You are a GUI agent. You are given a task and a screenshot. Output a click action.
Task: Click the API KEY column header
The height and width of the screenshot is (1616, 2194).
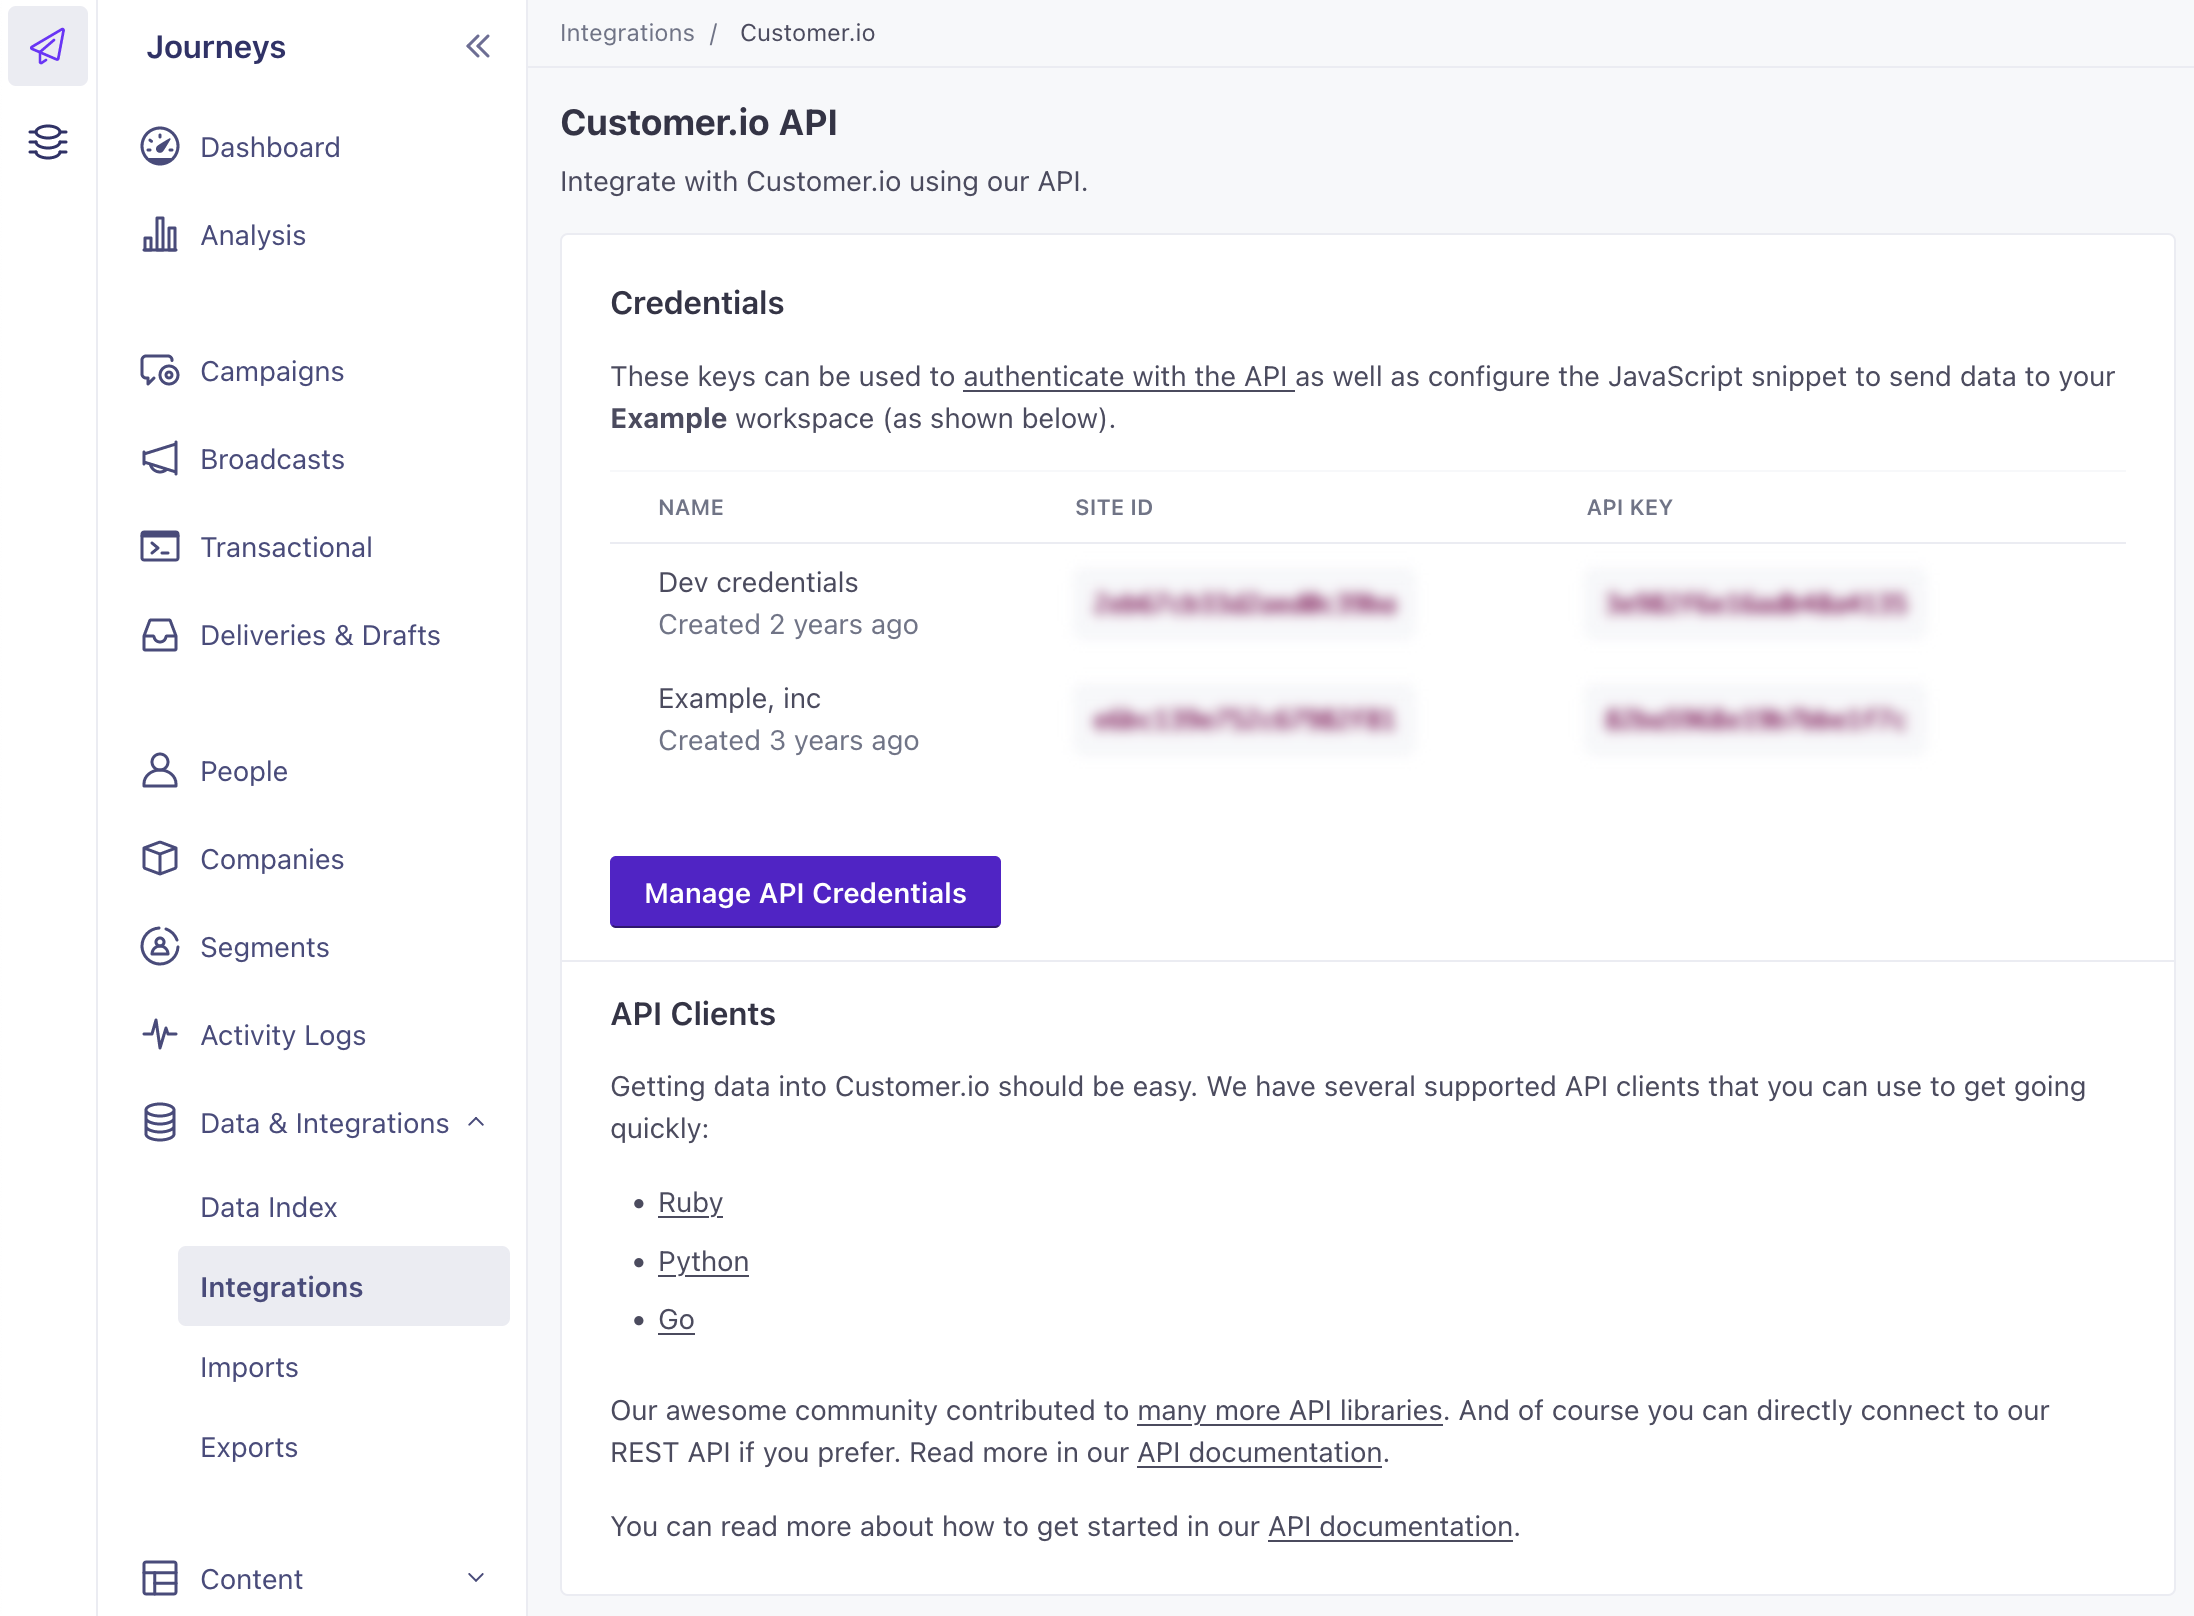point(1629,507)
